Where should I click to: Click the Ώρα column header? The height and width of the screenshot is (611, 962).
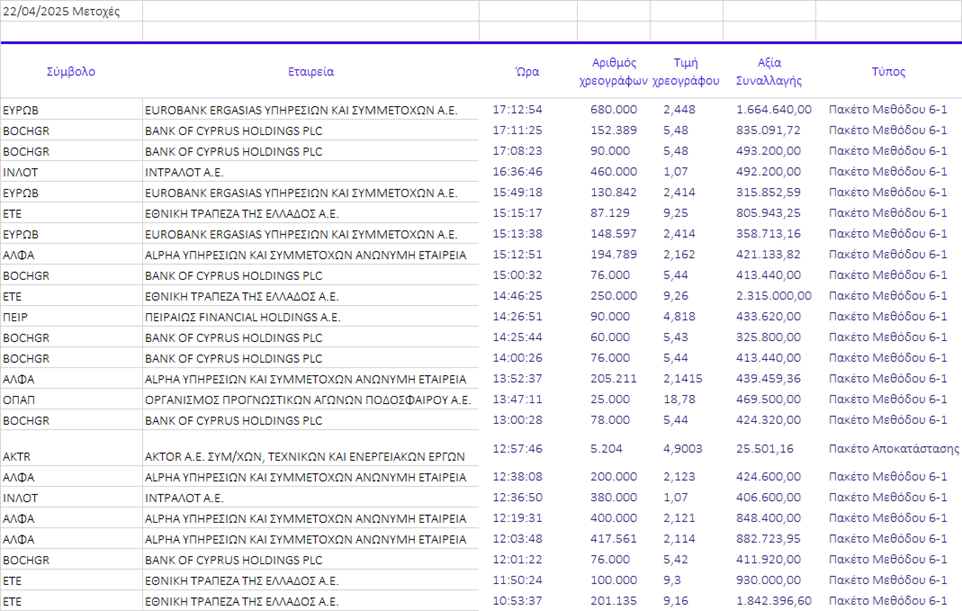coord(527,72)
